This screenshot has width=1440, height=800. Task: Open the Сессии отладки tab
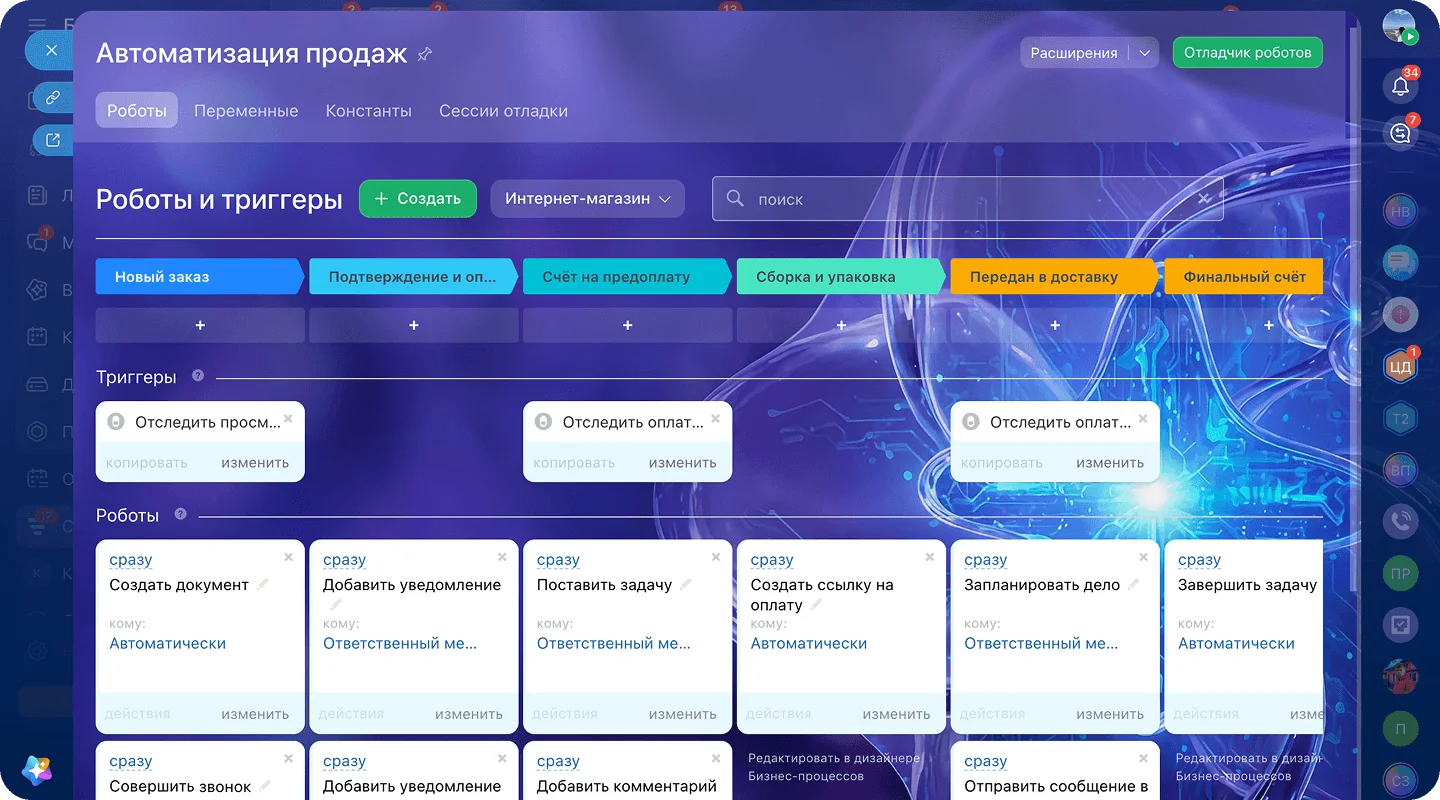pos(503,111)
